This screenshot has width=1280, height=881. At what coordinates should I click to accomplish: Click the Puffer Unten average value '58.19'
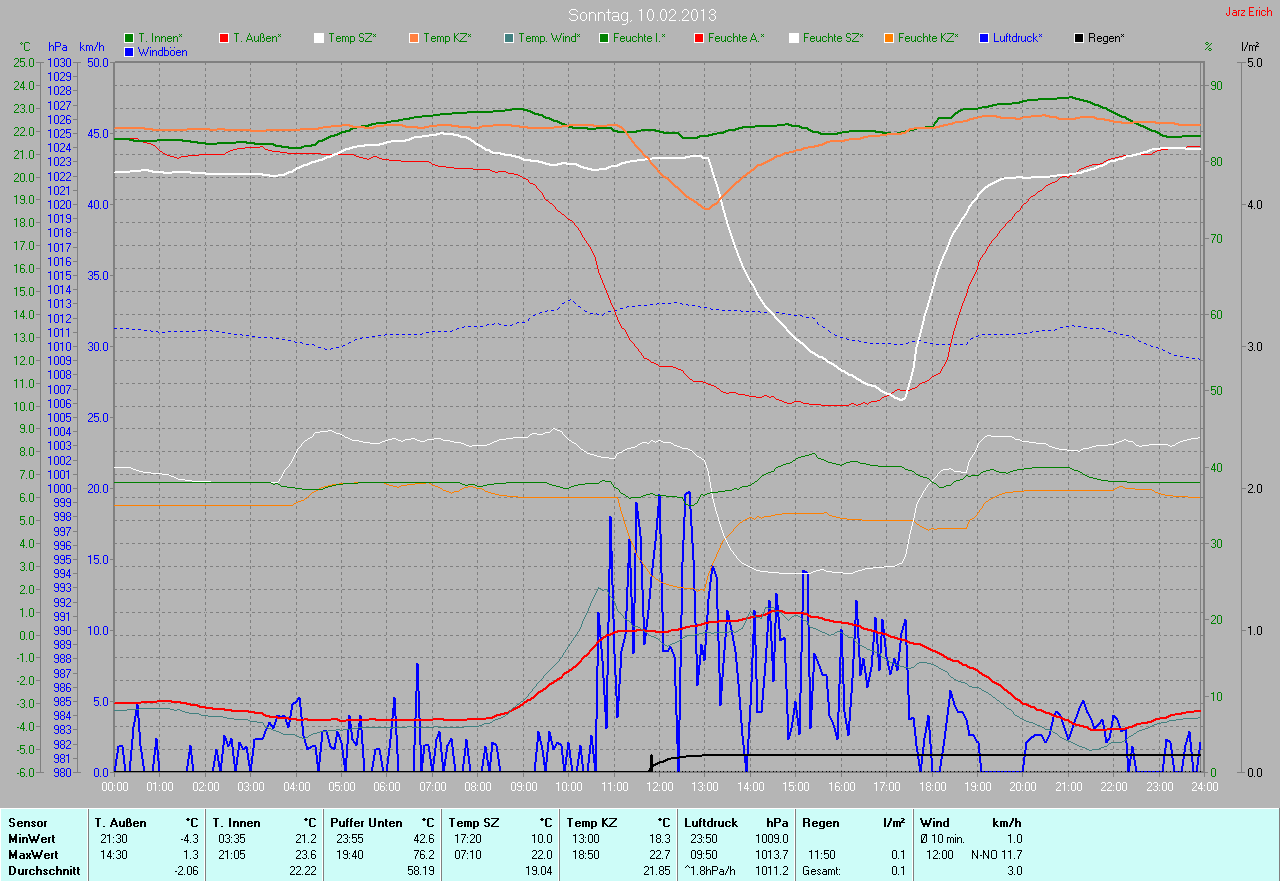421,871
